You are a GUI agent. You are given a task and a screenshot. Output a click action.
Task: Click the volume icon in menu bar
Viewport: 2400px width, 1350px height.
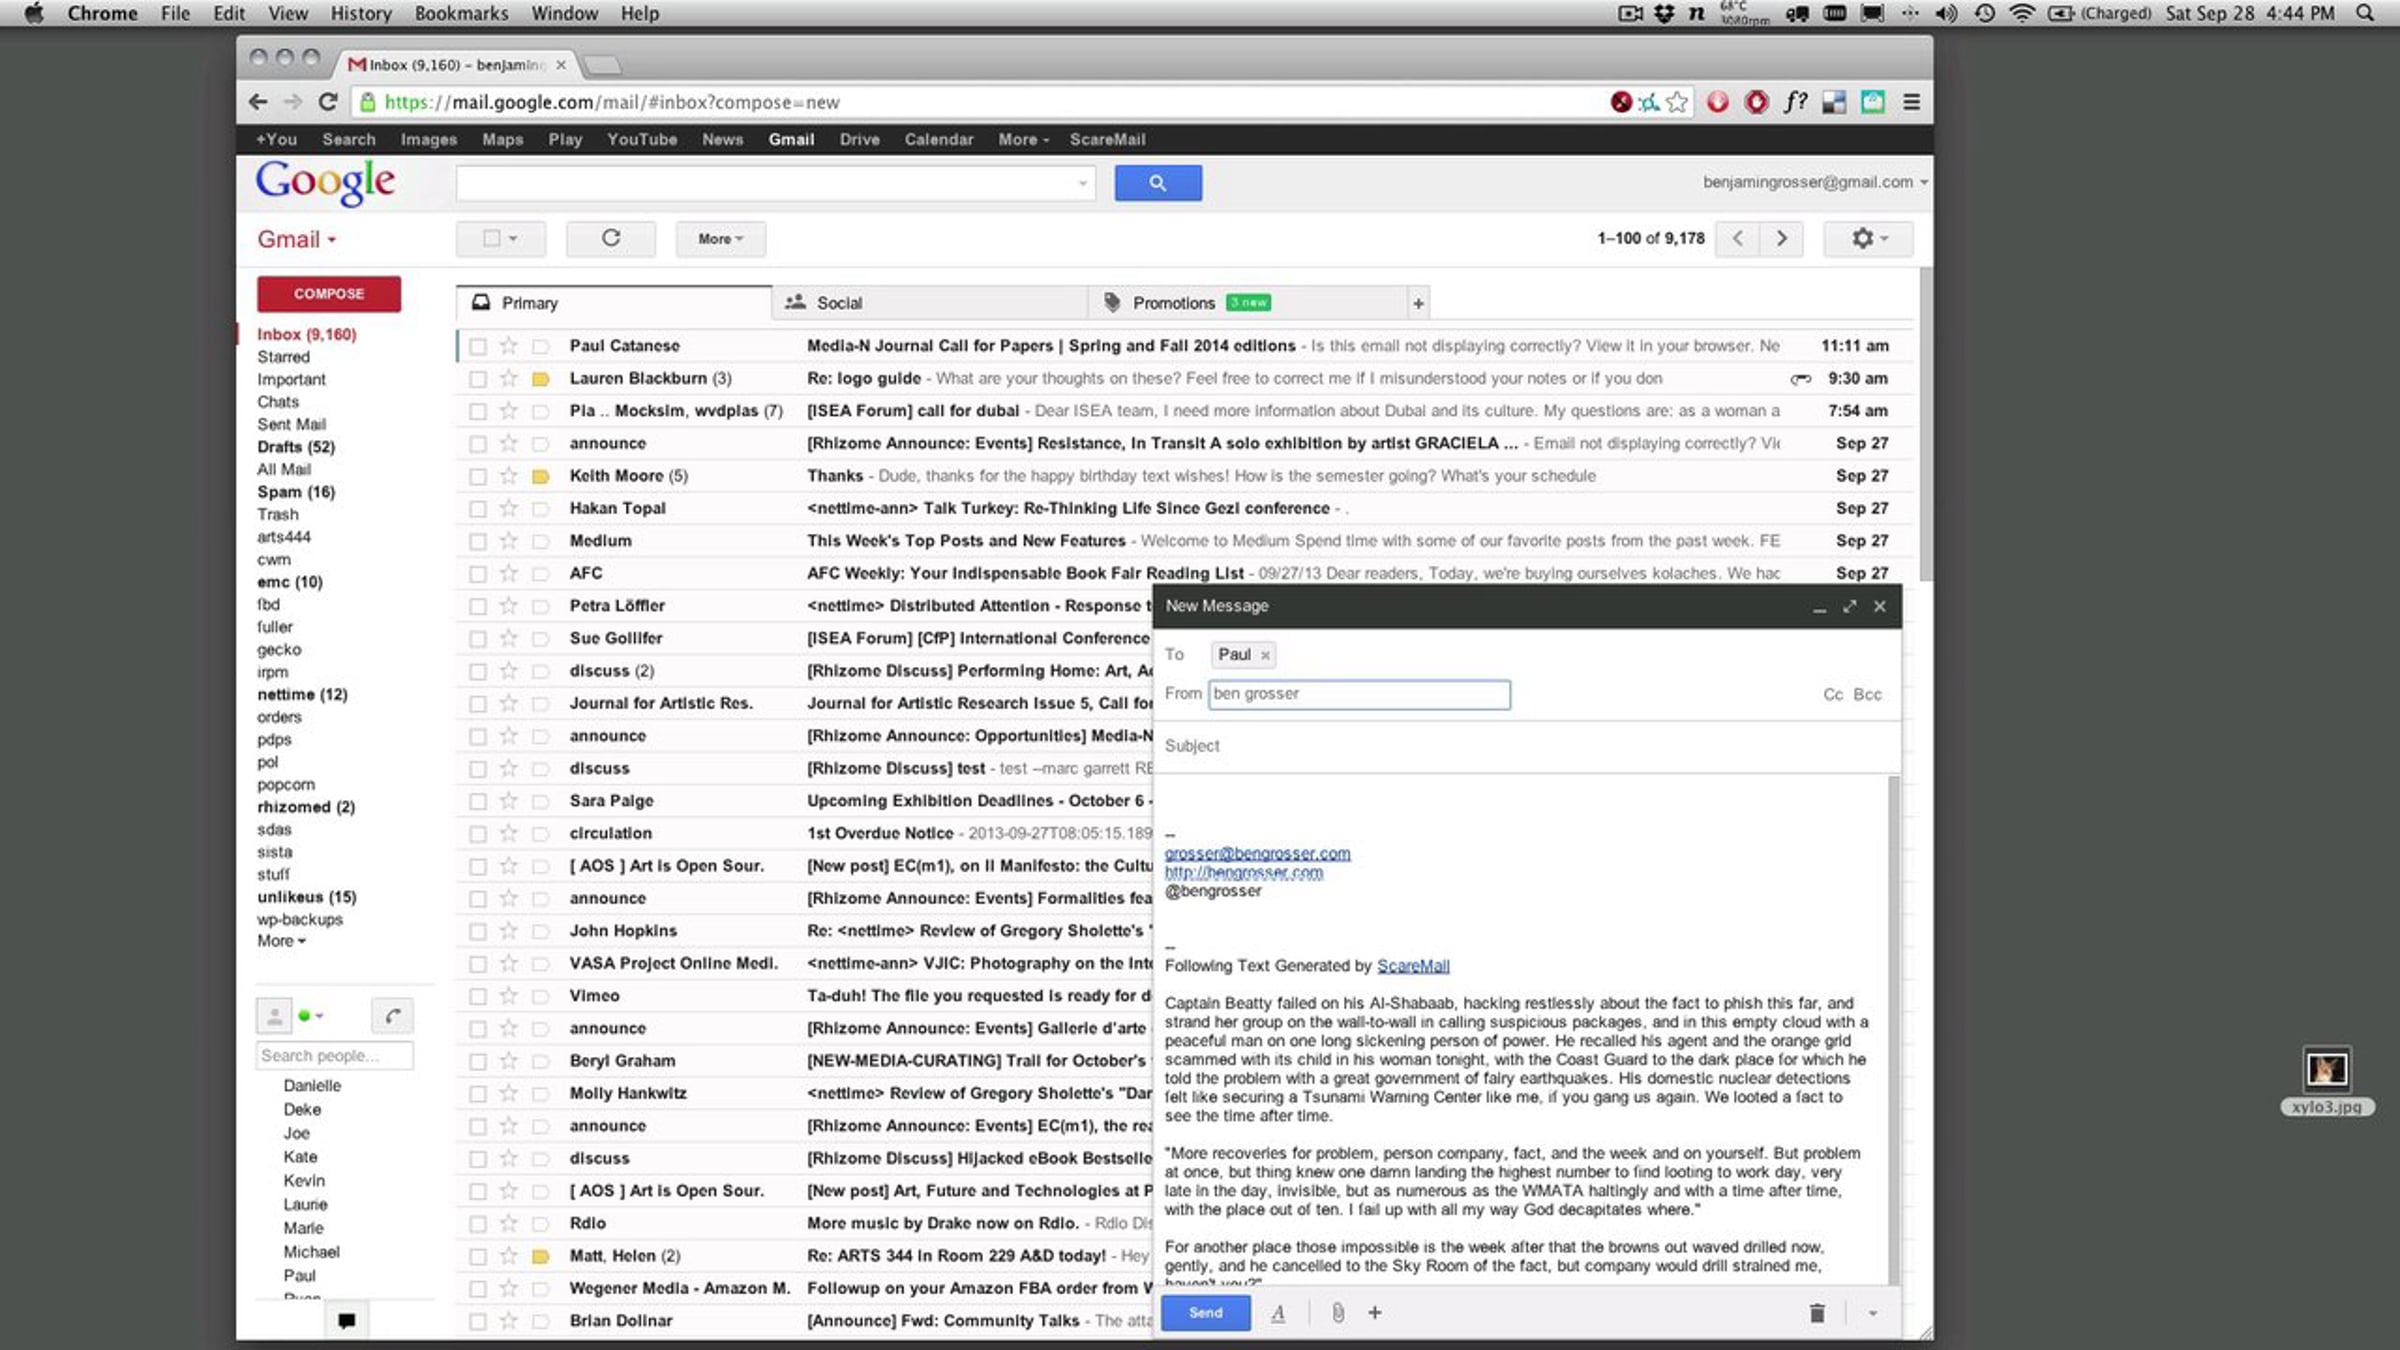pyautogui.click(x=1946, y=13)
